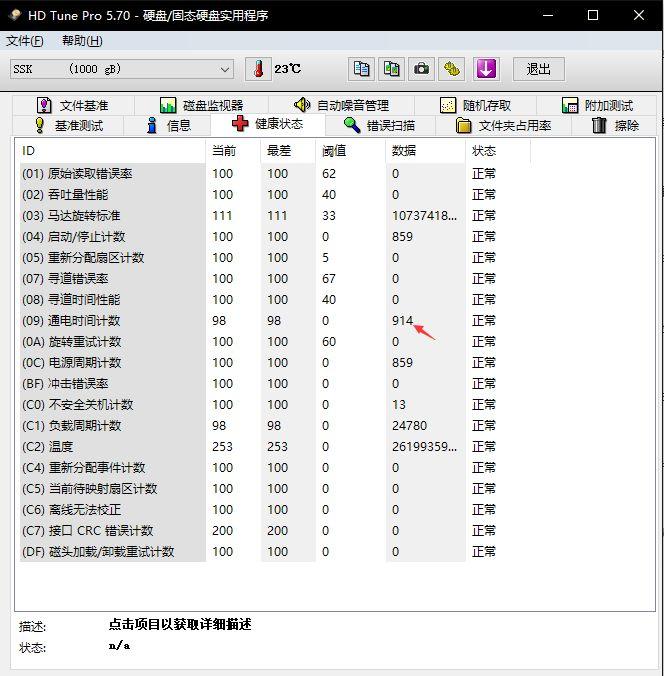
Task: Select the 健康状态 tab
Action: click(268, 124)
